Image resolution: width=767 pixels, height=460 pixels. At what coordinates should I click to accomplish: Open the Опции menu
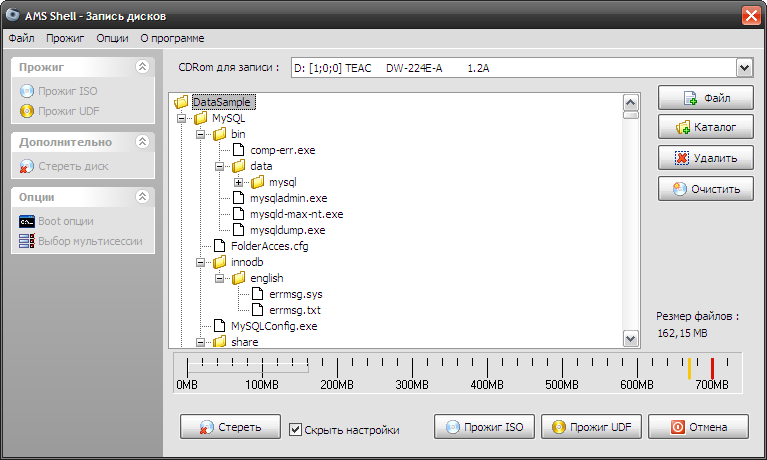(113, 38)
